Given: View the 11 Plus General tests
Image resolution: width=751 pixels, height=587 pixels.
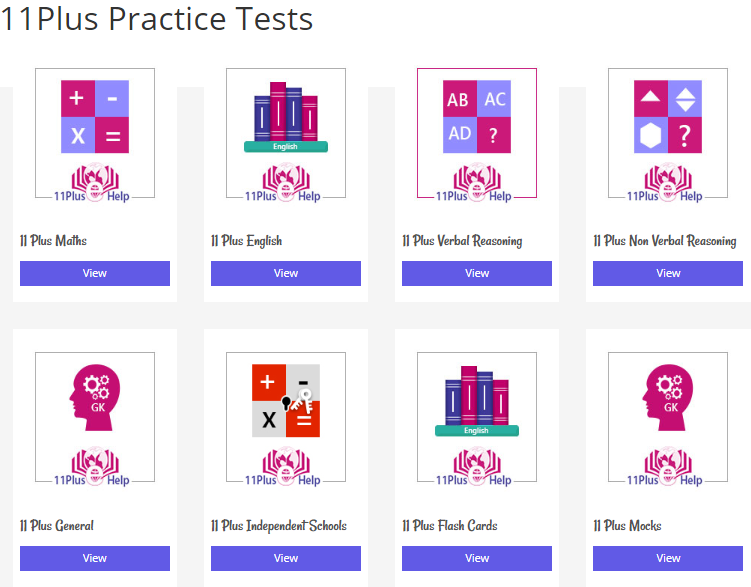Looking at the screenshot, I should 95,558.
